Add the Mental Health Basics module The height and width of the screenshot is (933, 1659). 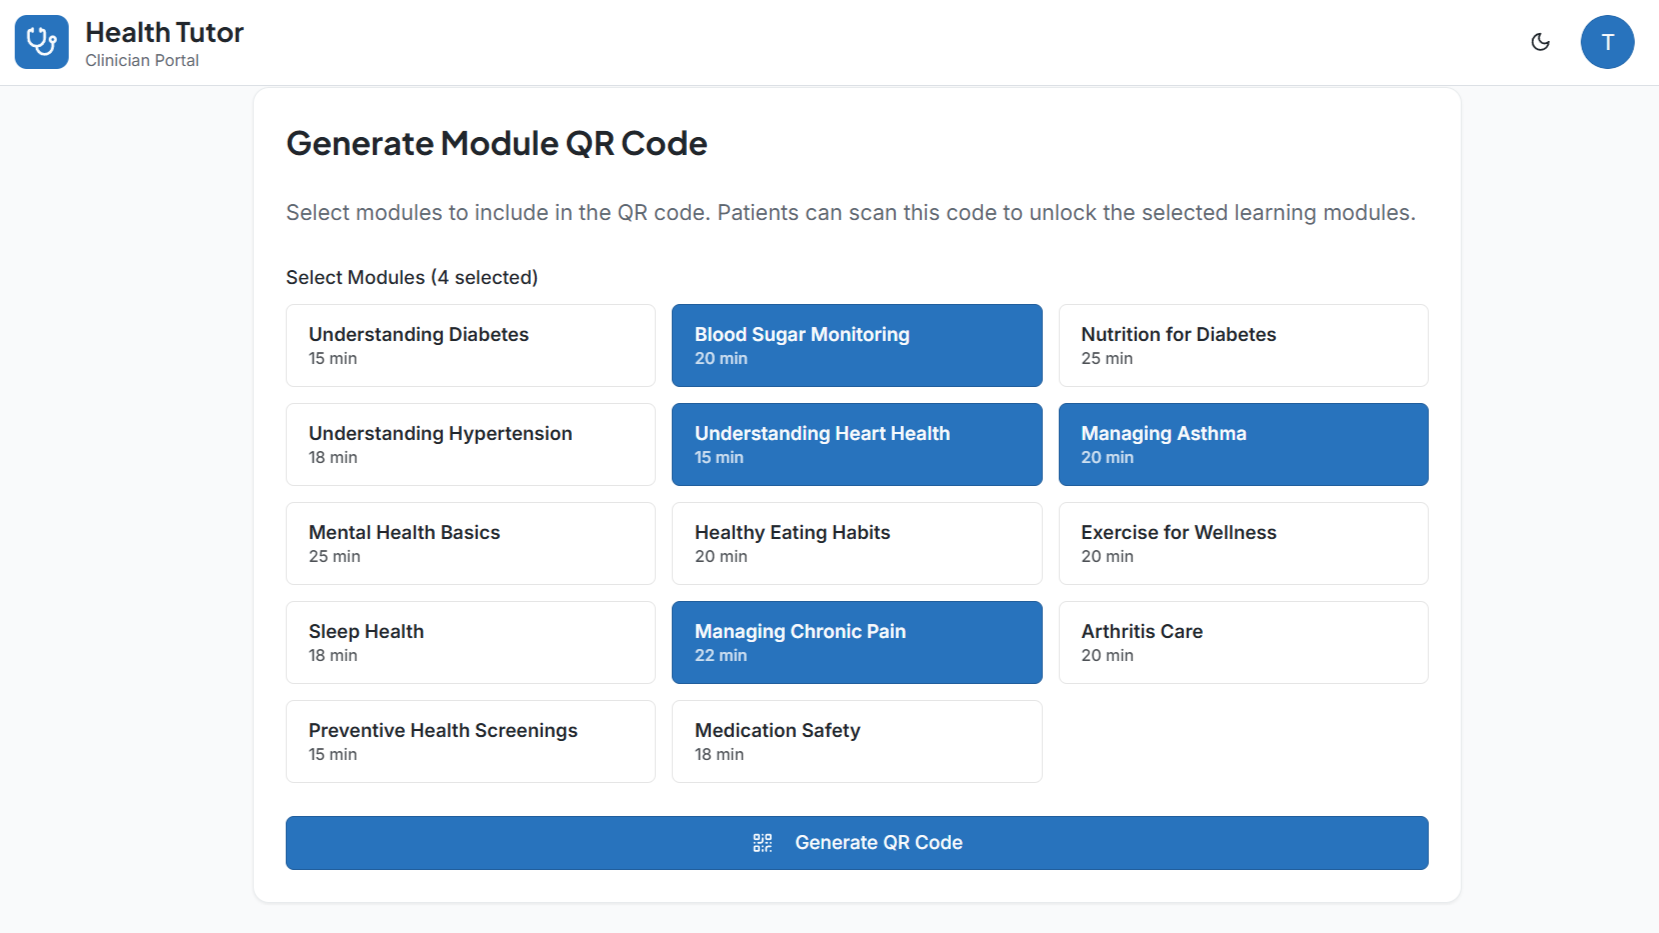(470, 543)
